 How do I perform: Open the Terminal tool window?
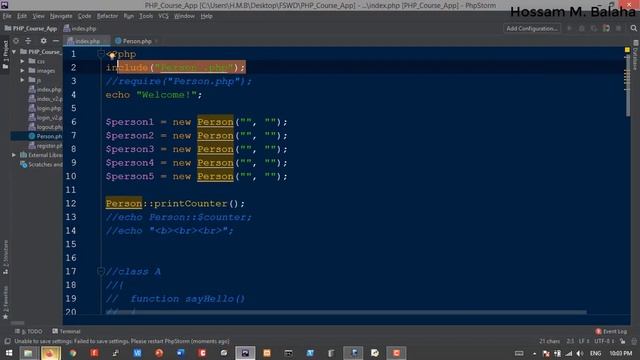coord(67,331)
